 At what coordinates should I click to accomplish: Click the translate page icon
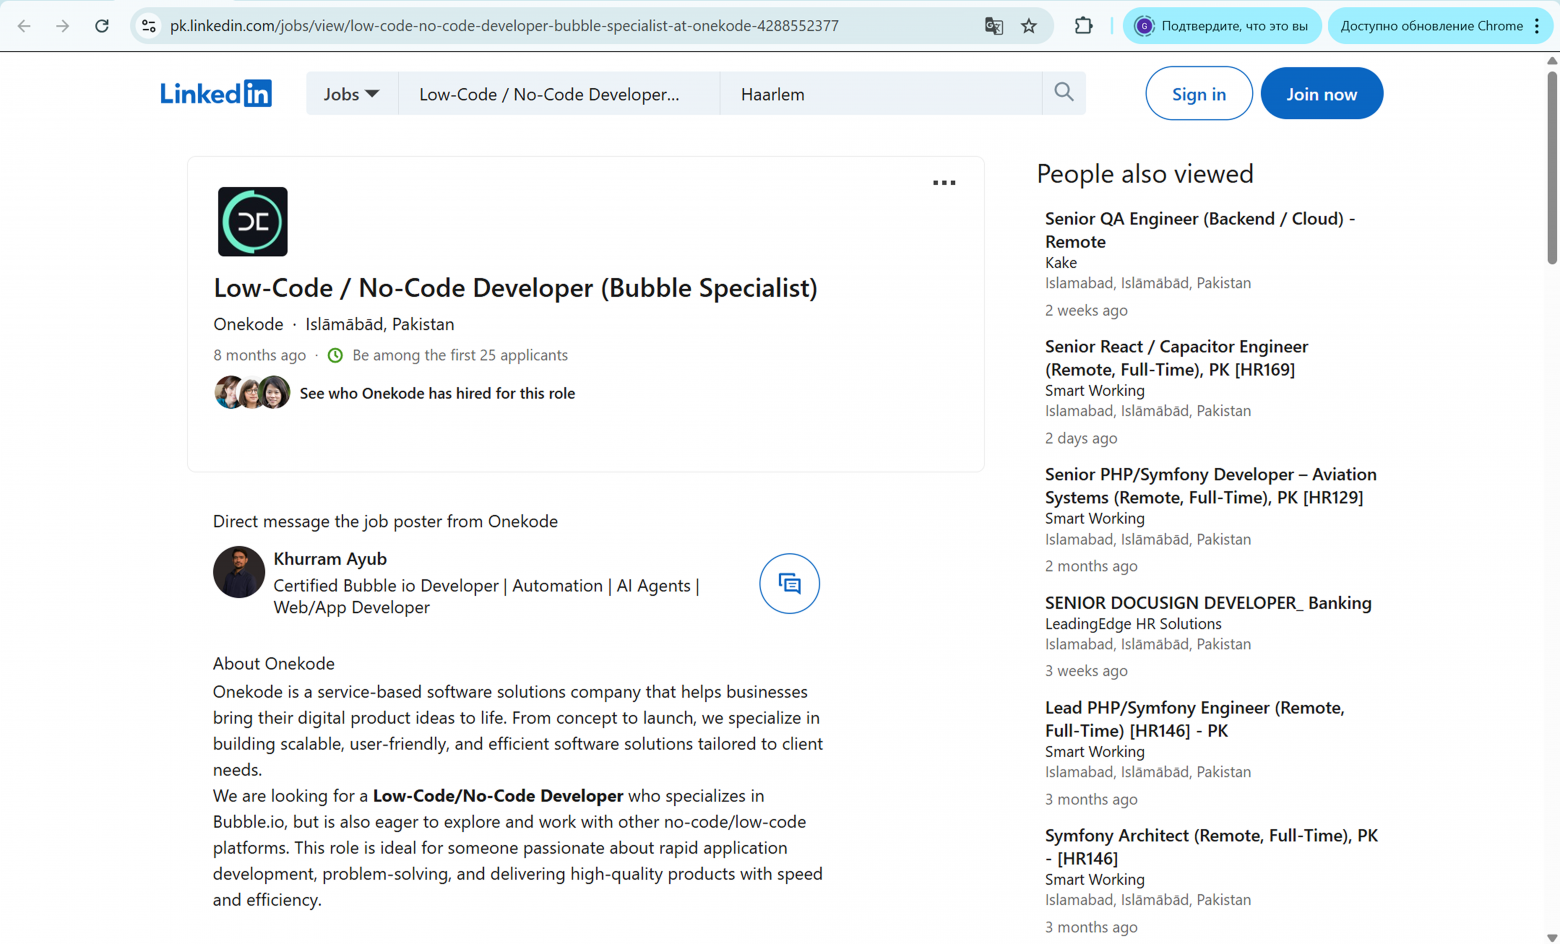tap(993, 26)
